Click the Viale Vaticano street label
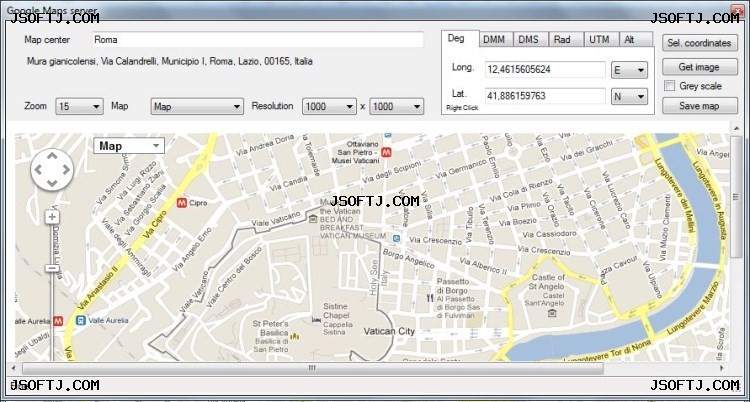Viewport: 750px width, 402px height. (276, 218)
